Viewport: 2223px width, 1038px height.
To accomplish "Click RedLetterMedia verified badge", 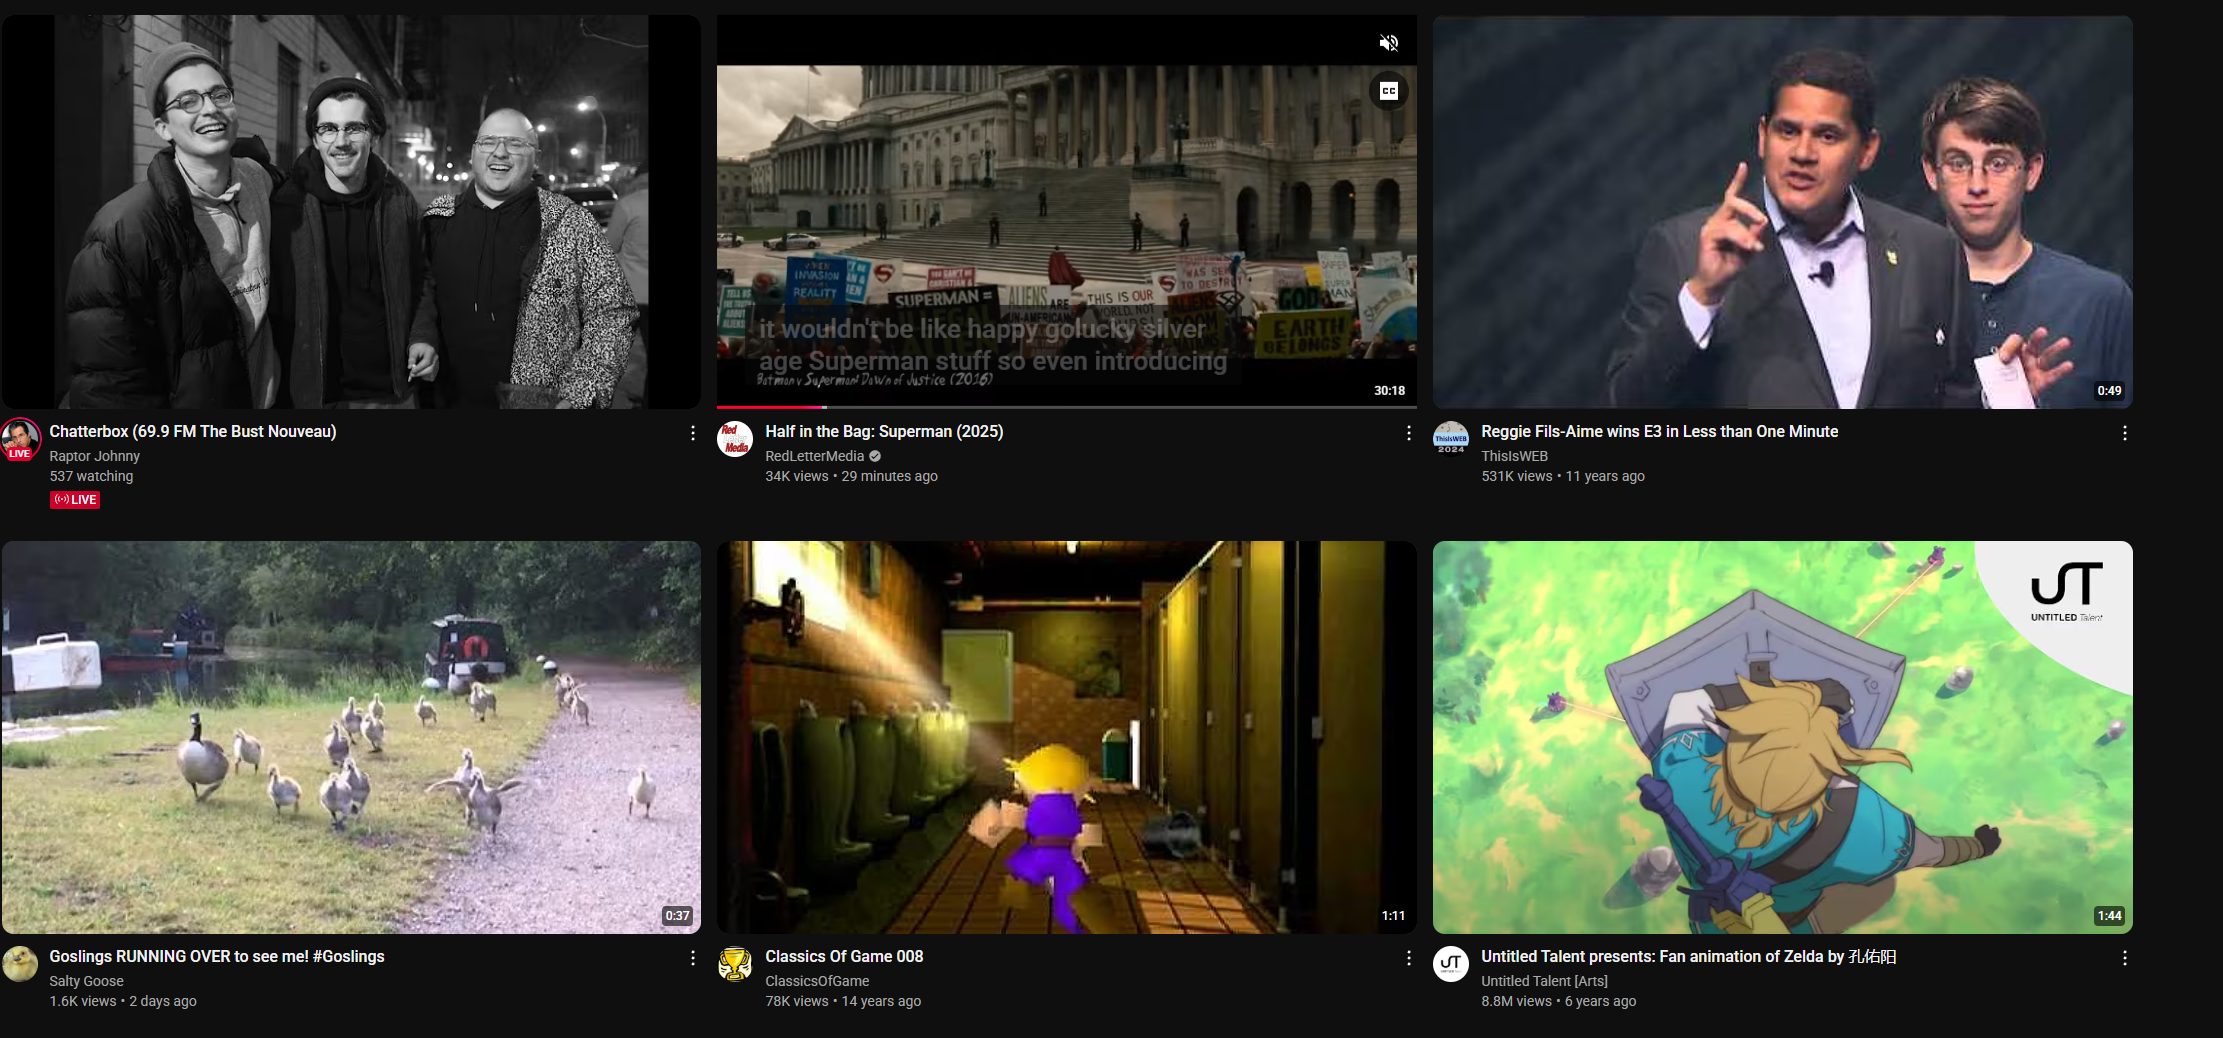I will 875,456.
